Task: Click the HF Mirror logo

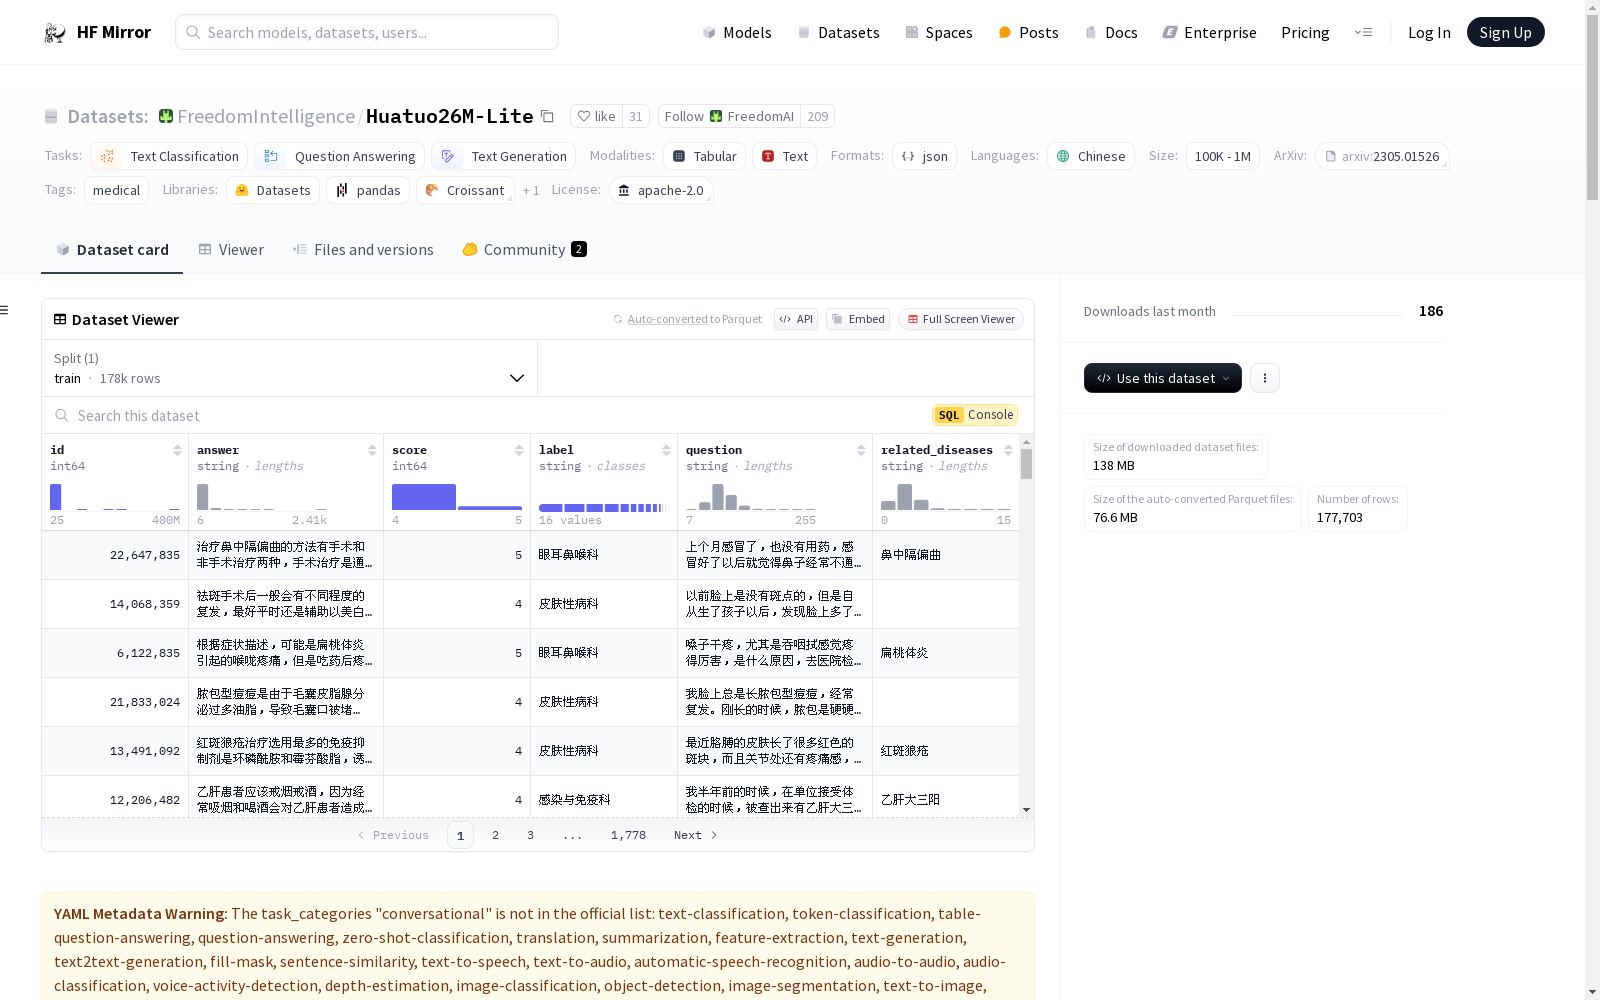Action: pyautogui.click(x=97, y=31)
